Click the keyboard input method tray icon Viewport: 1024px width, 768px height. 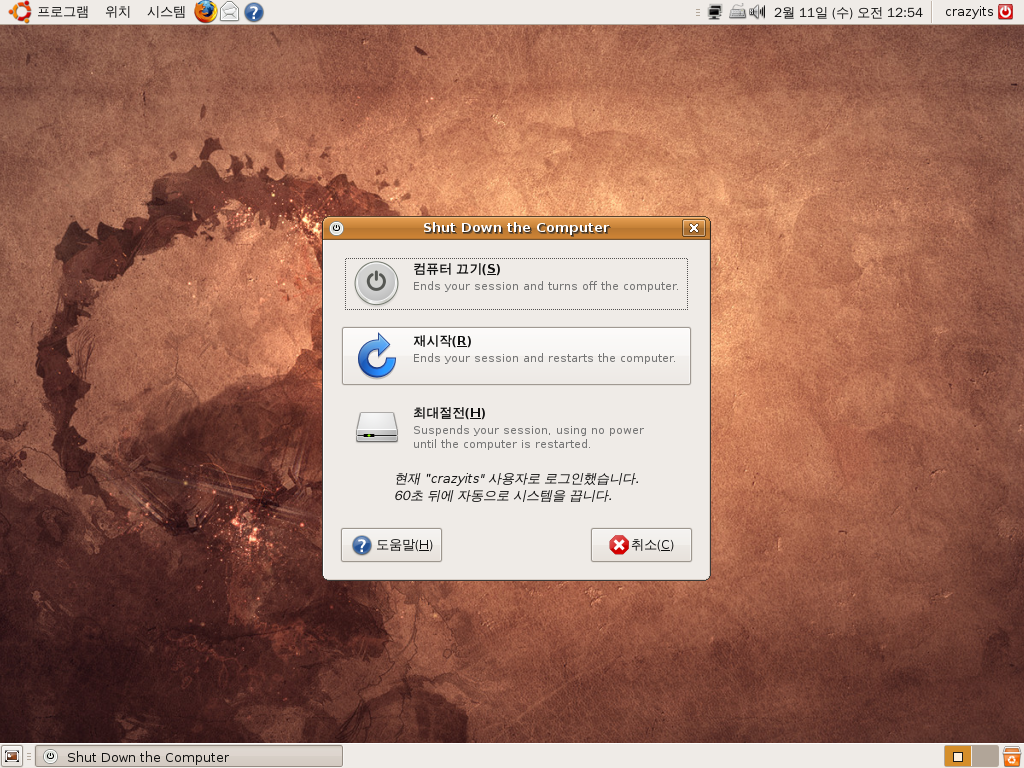[737, 12]
